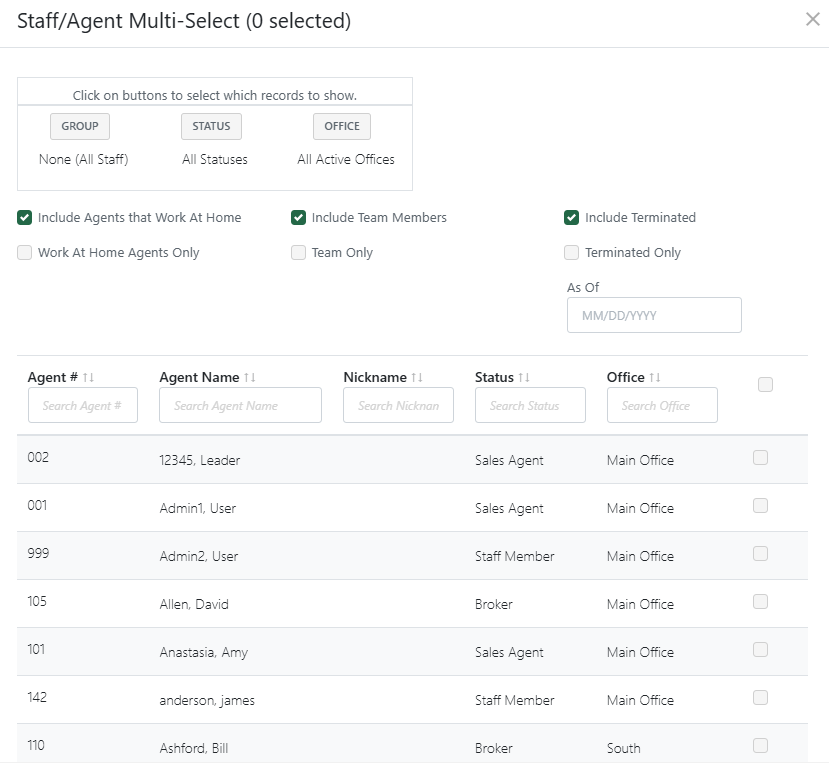The width and height of the screenshot is (829, 763).
Task: Click the As Of date field
Action: tap(654, 315)
